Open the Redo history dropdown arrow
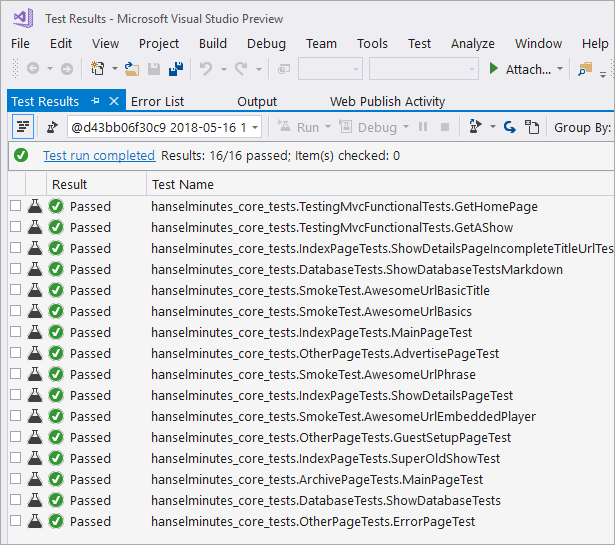Screen dimensions: 615x545 pyautogui.click(x=259, y=69)
